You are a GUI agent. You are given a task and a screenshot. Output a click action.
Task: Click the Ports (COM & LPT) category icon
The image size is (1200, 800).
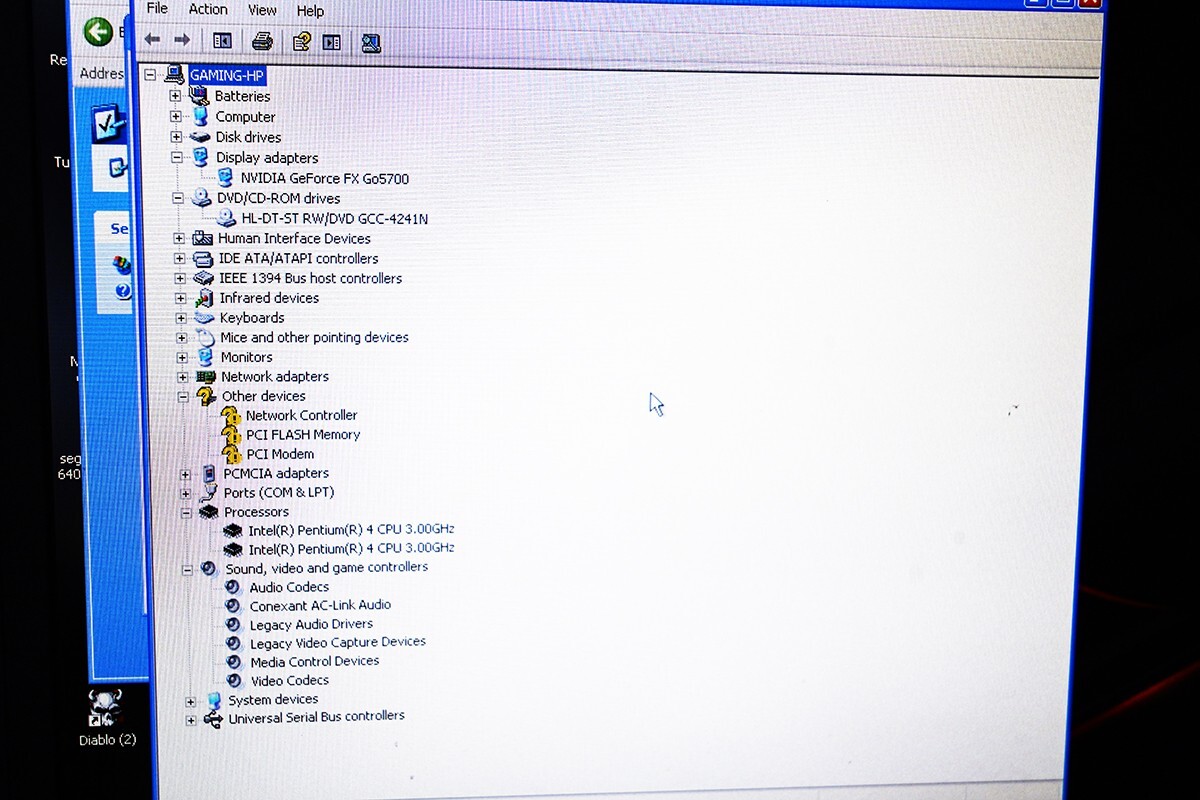point(209,492)
